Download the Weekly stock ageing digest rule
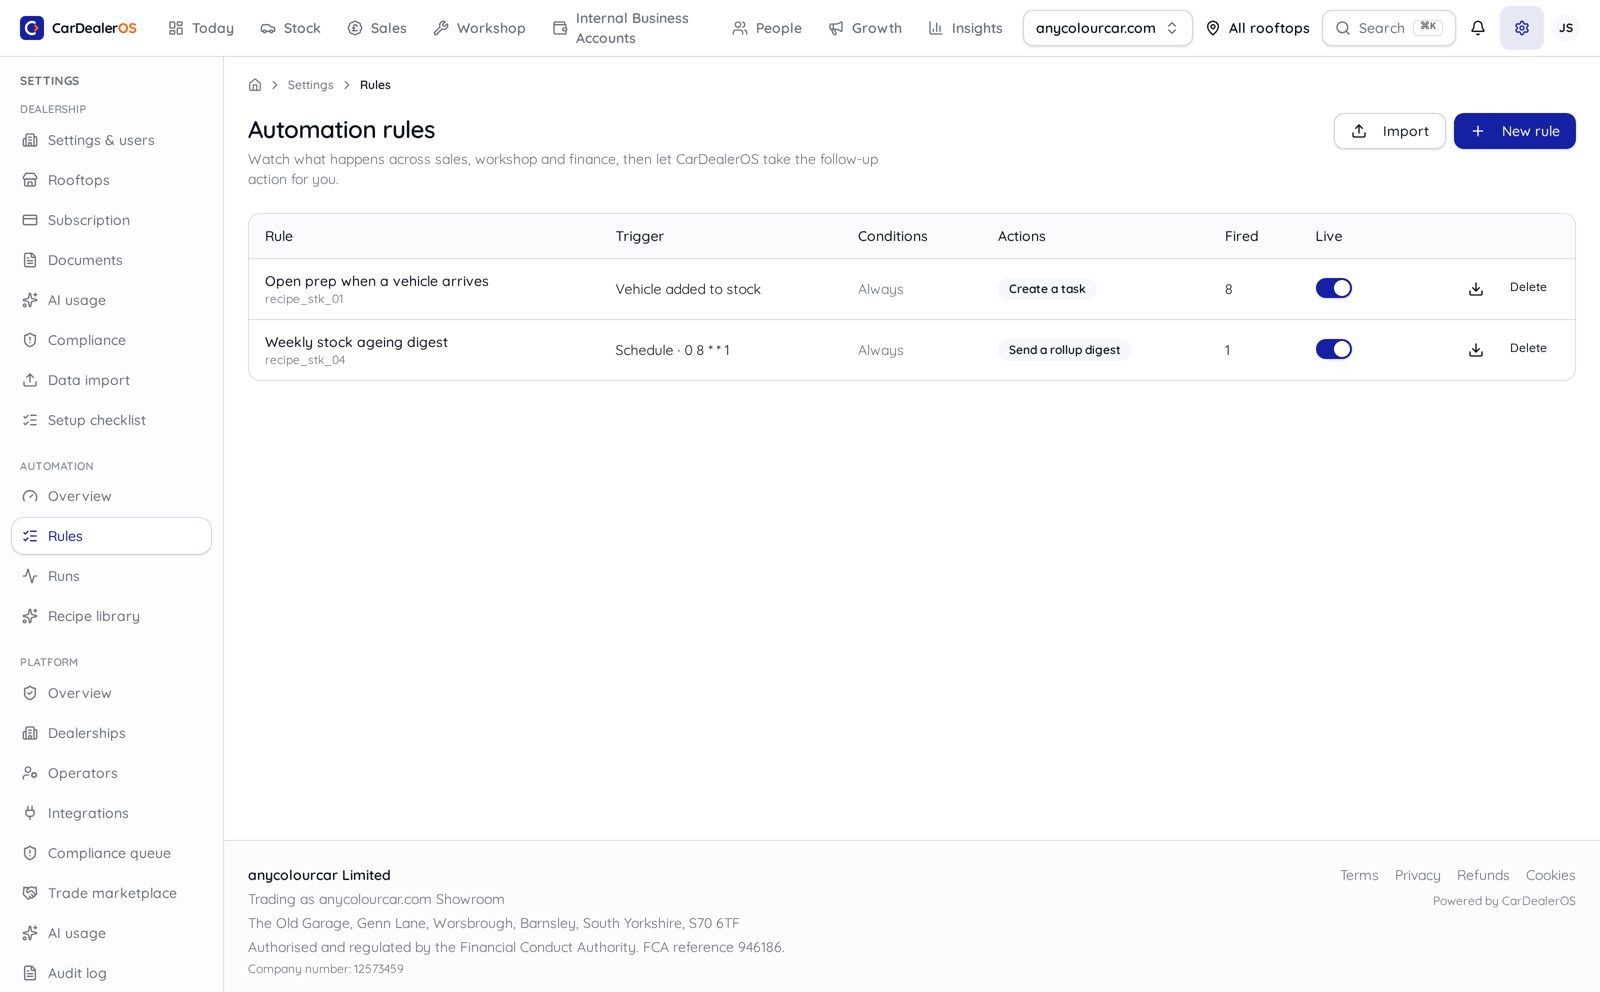This screenshot has height=992, width=1600. coord(1476,350)
